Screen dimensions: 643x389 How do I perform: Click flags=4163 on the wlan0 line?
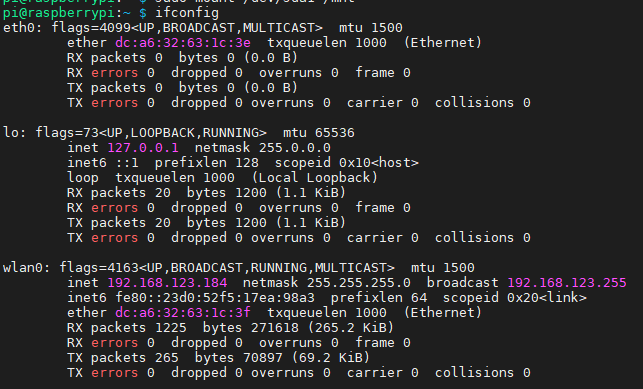point(99,268)
